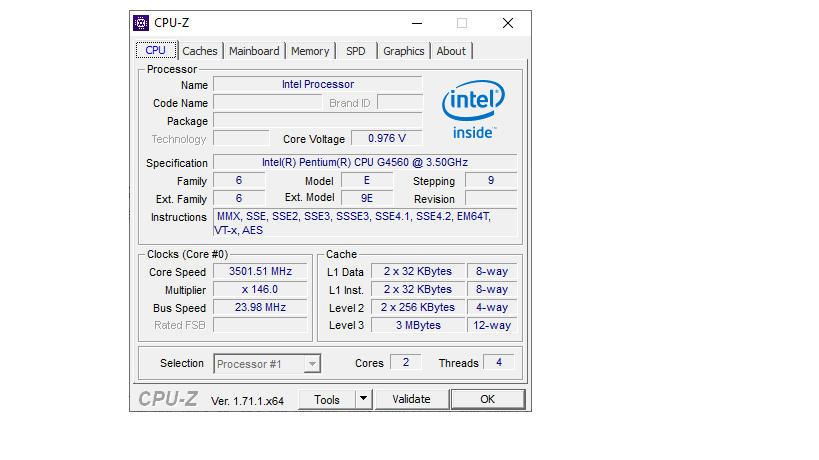This screenshot has height=460, width=819.
Task: Click the Threads value 4
Action: click(499, 362)
